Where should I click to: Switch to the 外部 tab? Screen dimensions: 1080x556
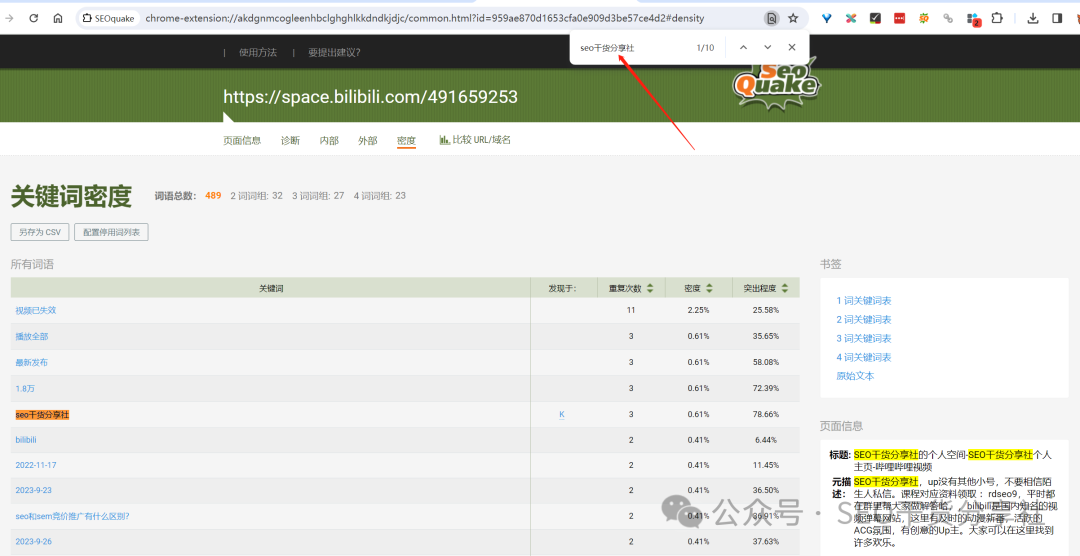click(368, 140)
